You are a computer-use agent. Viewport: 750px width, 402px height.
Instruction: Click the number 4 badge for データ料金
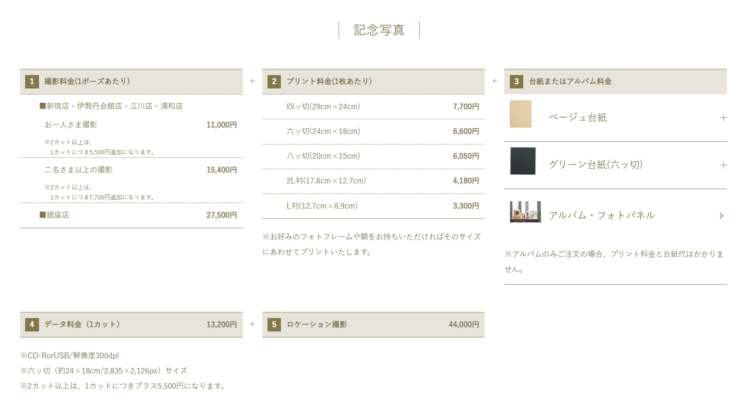pyautogui.click(x=32, y=324)
